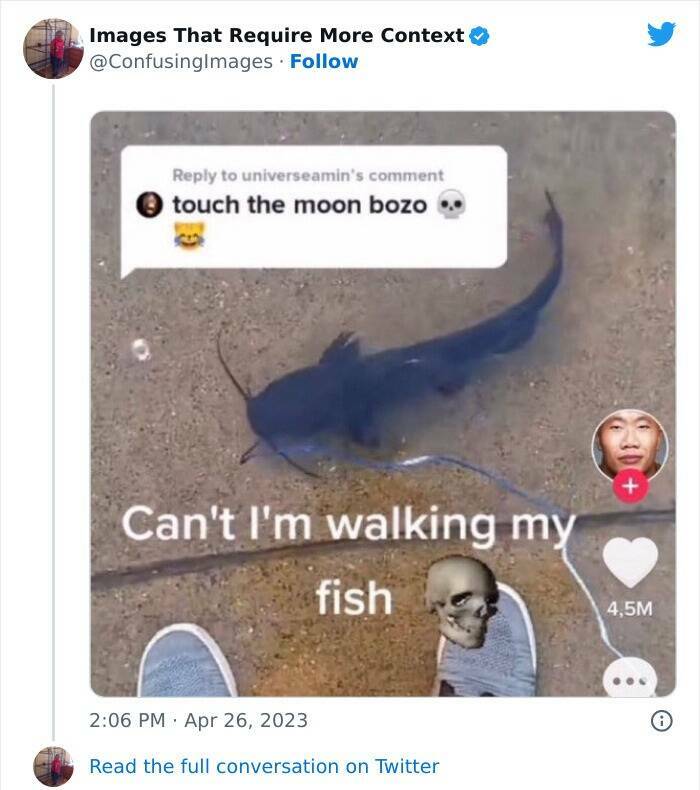Click the Follow link
Viewport: 700px width, 790px height.
[x=323, y=62]
